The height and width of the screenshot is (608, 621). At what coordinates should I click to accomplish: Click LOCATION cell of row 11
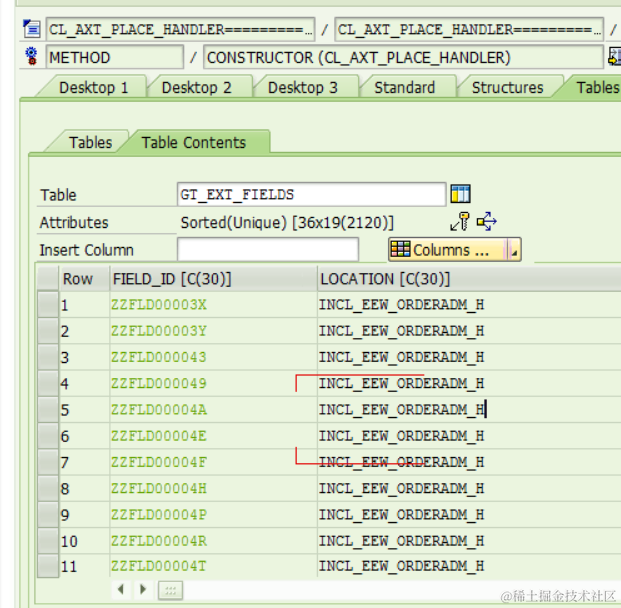pos(469,566)
